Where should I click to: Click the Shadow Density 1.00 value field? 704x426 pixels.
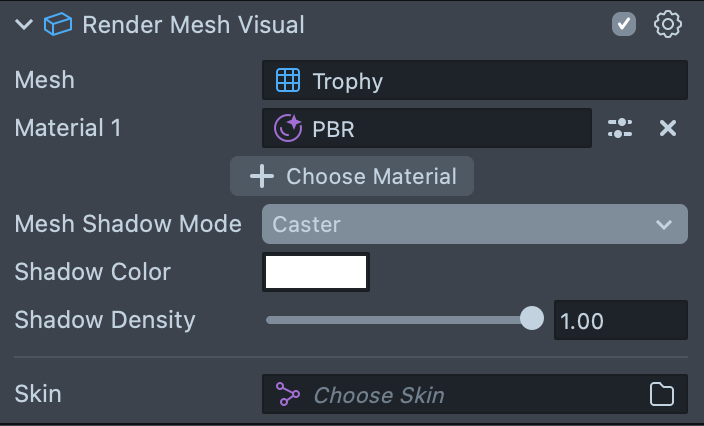point(620,320)
